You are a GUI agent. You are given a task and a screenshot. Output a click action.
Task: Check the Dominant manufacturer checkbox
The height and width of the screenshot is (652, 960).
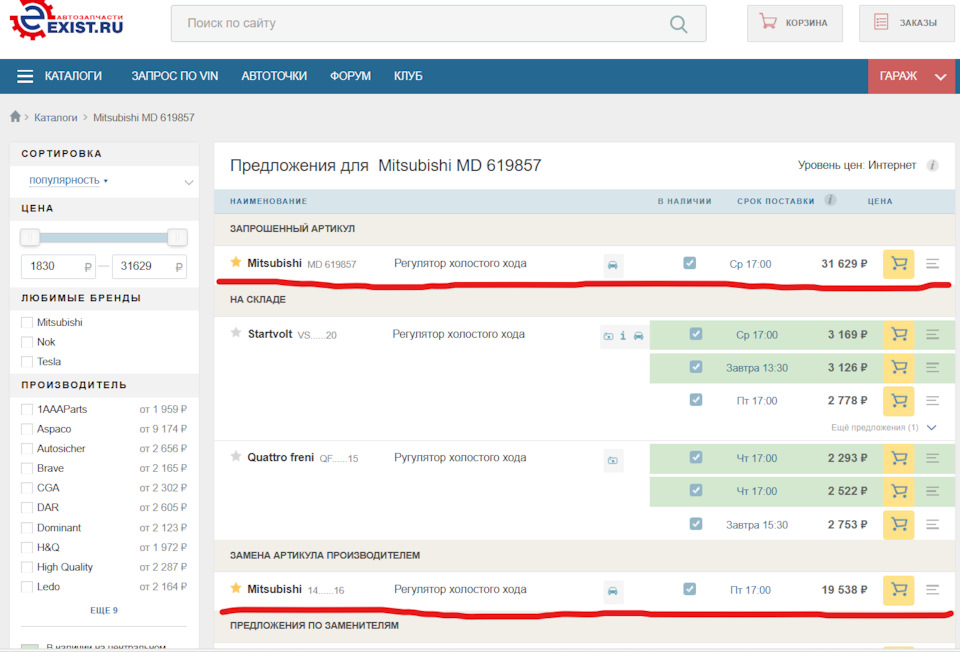(27, 528)
